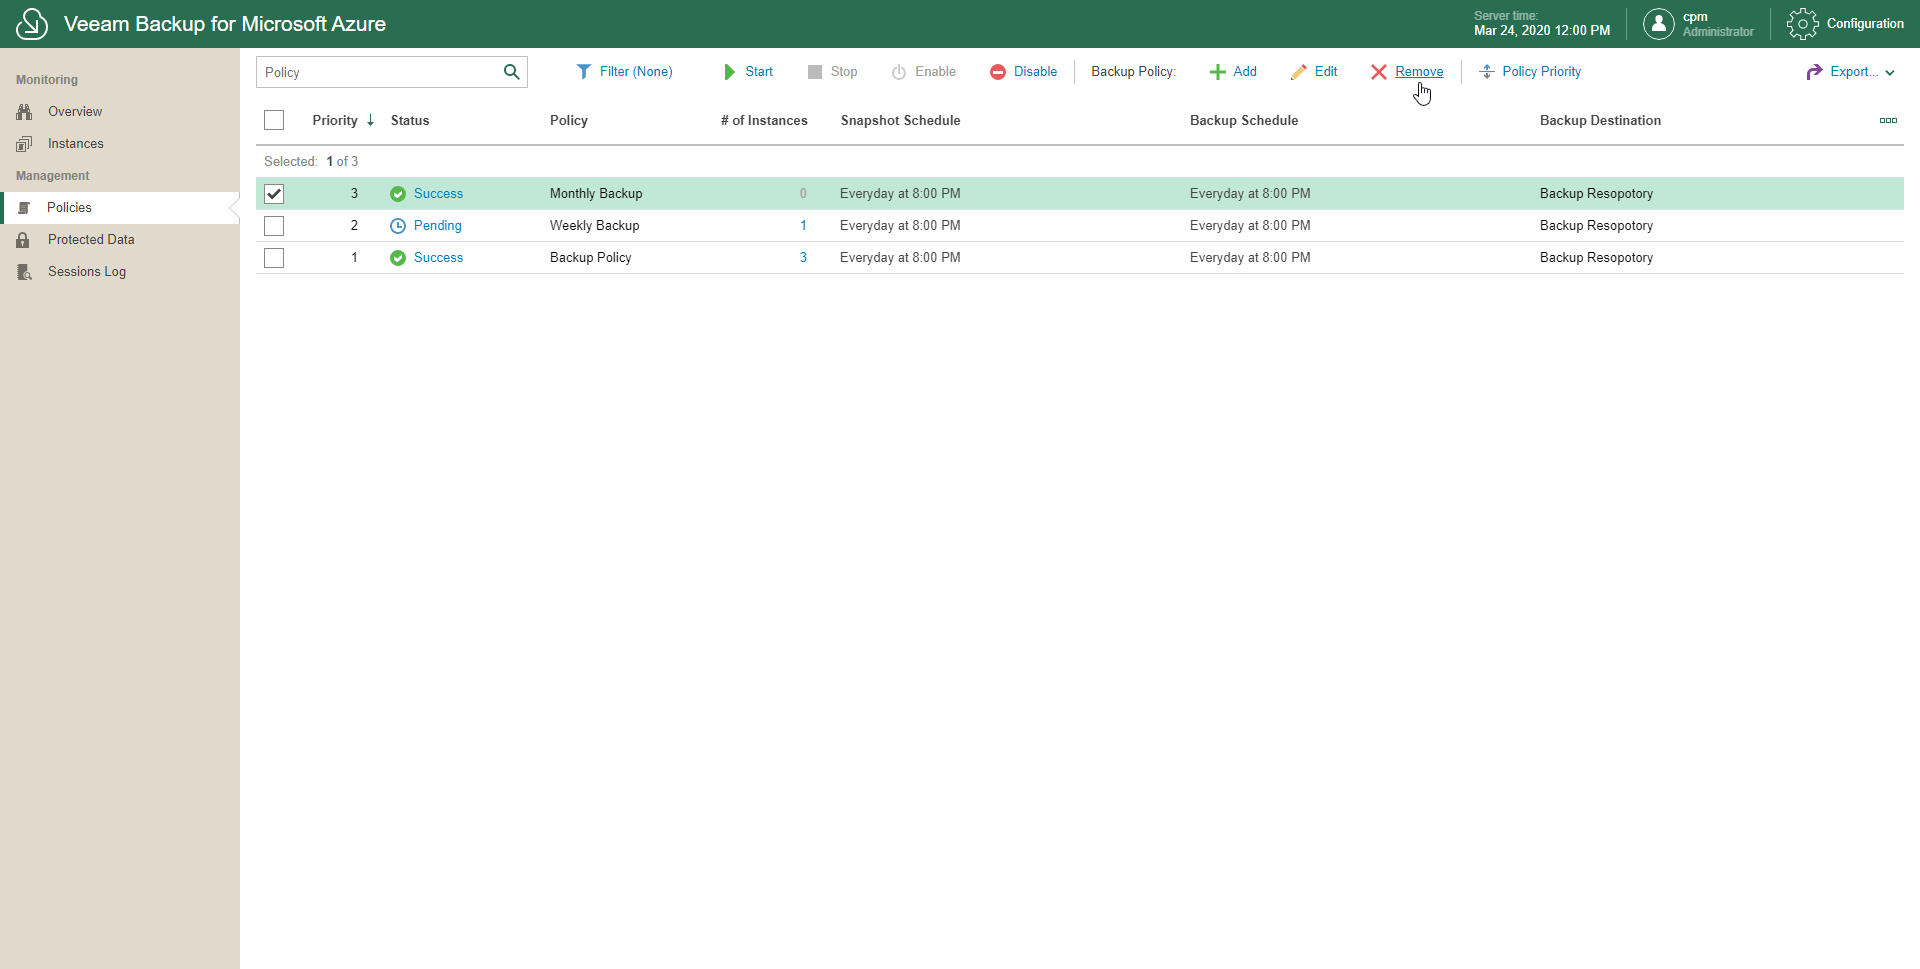
Task: Open Configuration gear
Action: click(x=1846, y=24)
